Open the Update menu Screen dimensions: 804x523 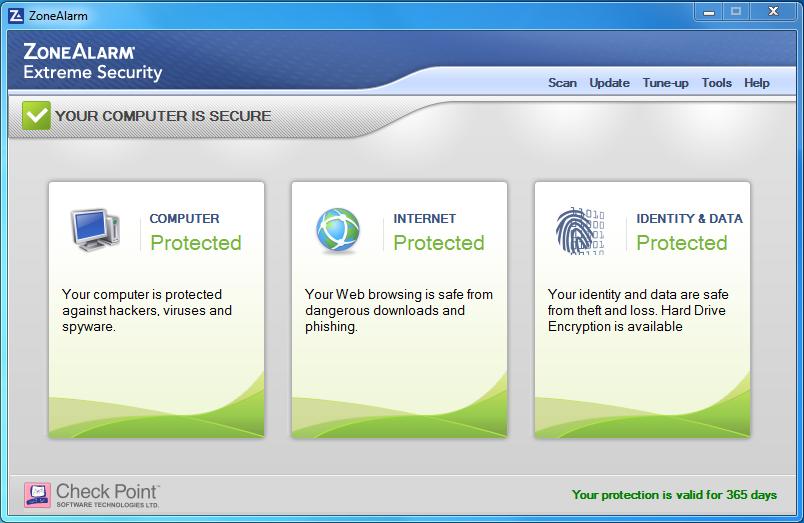(x=609, y=83)
